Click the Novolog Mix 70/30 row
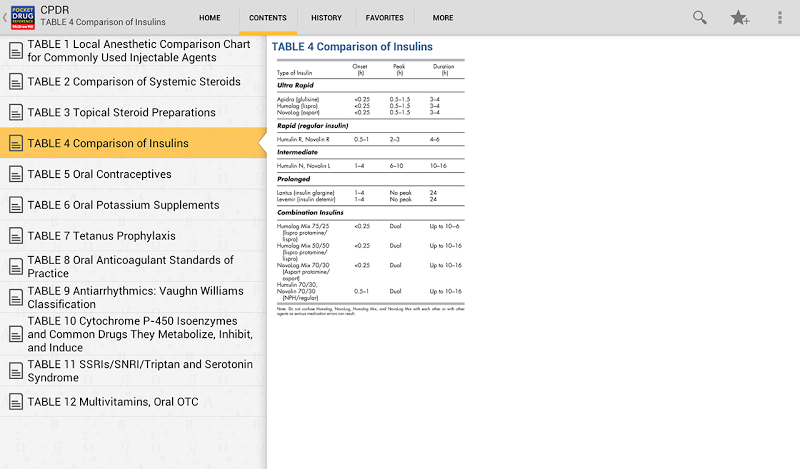The image size is (800, 469). 370,271
